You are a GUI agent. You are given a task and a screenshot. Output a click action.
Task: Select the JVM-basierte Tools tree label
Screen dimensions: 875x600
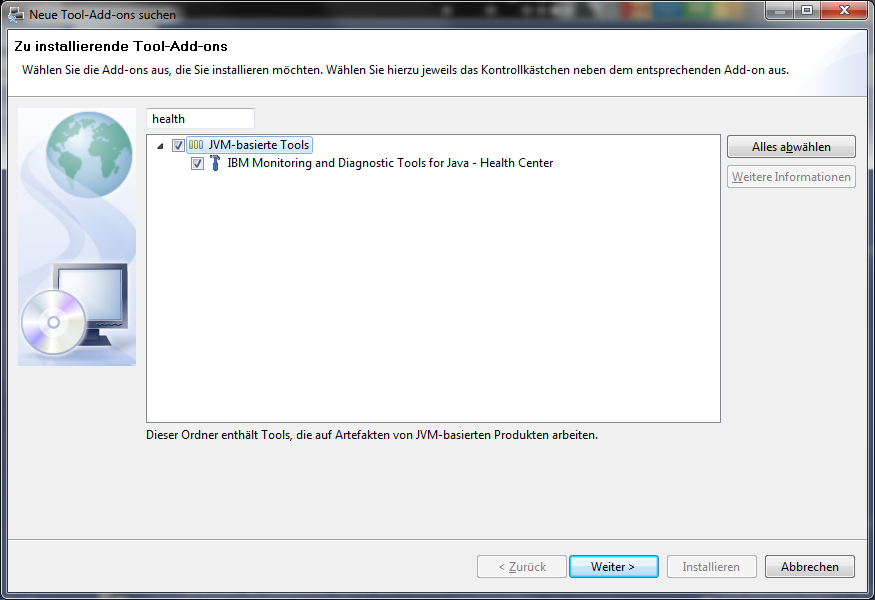(x=259, y=145)
